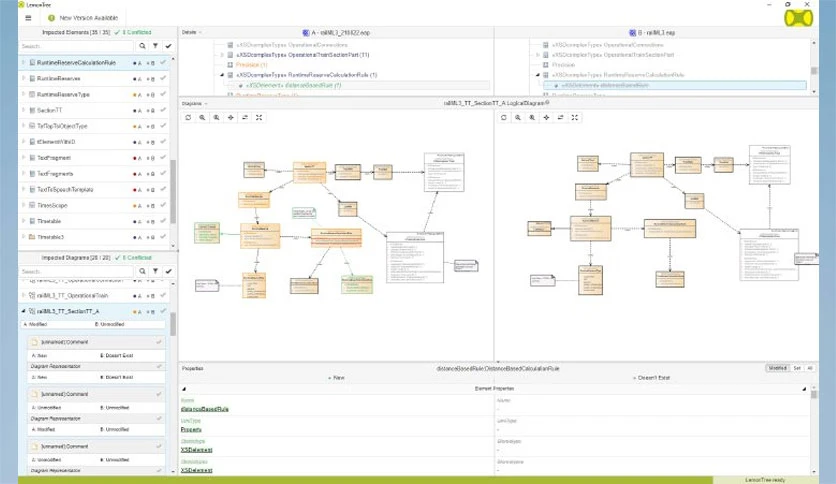Open the Details panel dropdown
The image size is (836, 484).
point(191,33)
